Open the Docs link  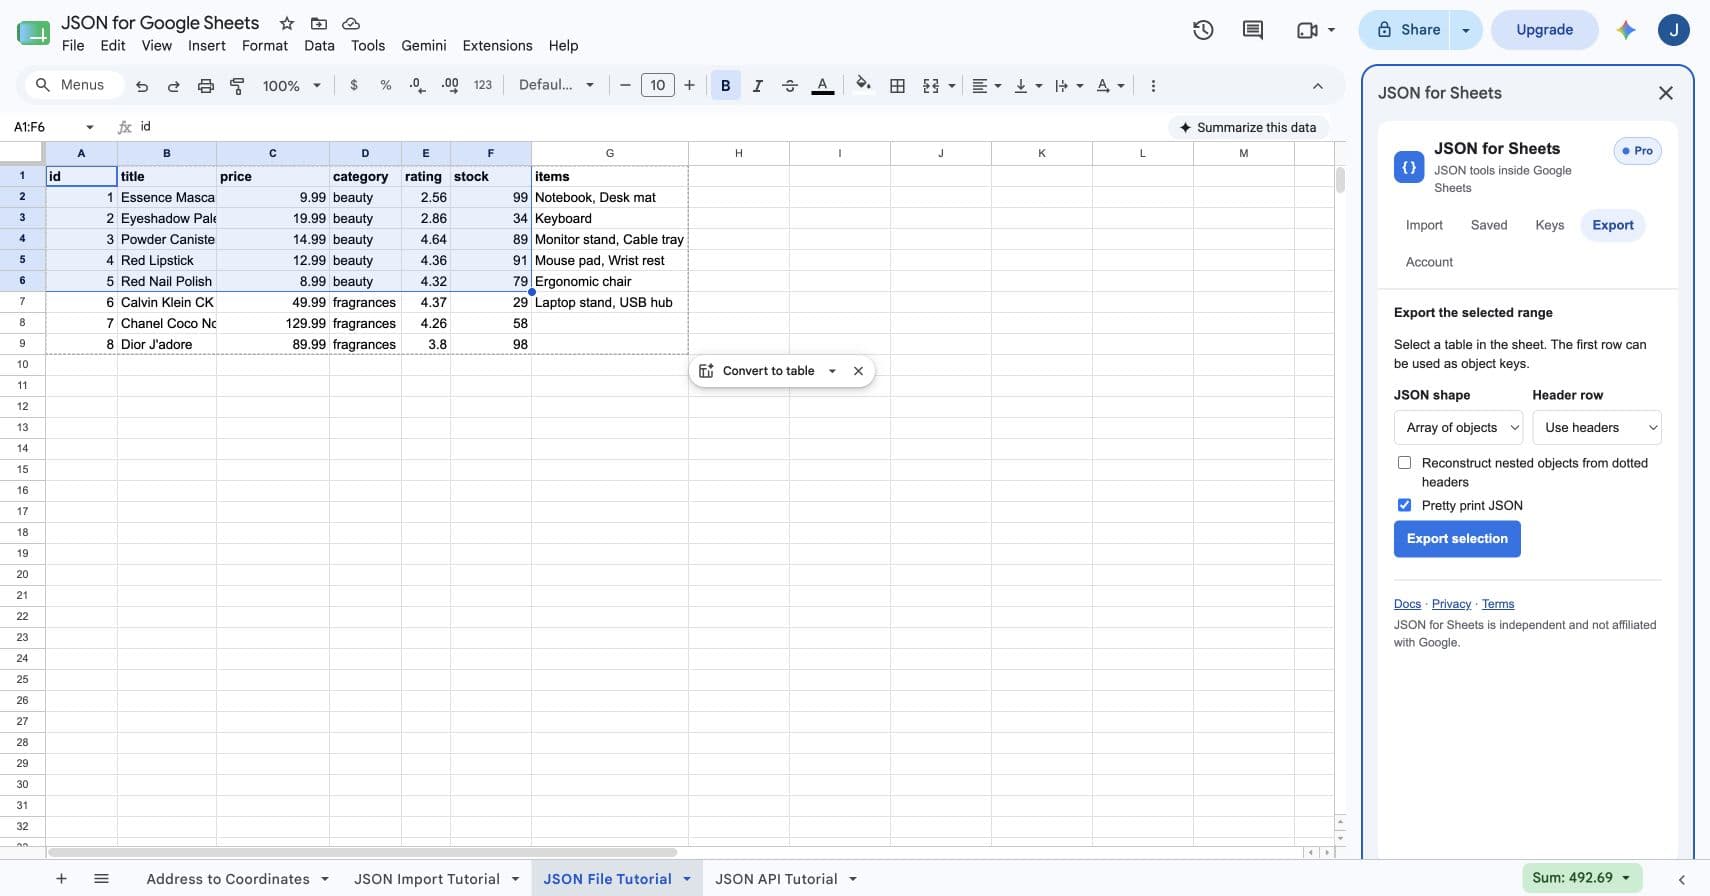point(1407,604)
